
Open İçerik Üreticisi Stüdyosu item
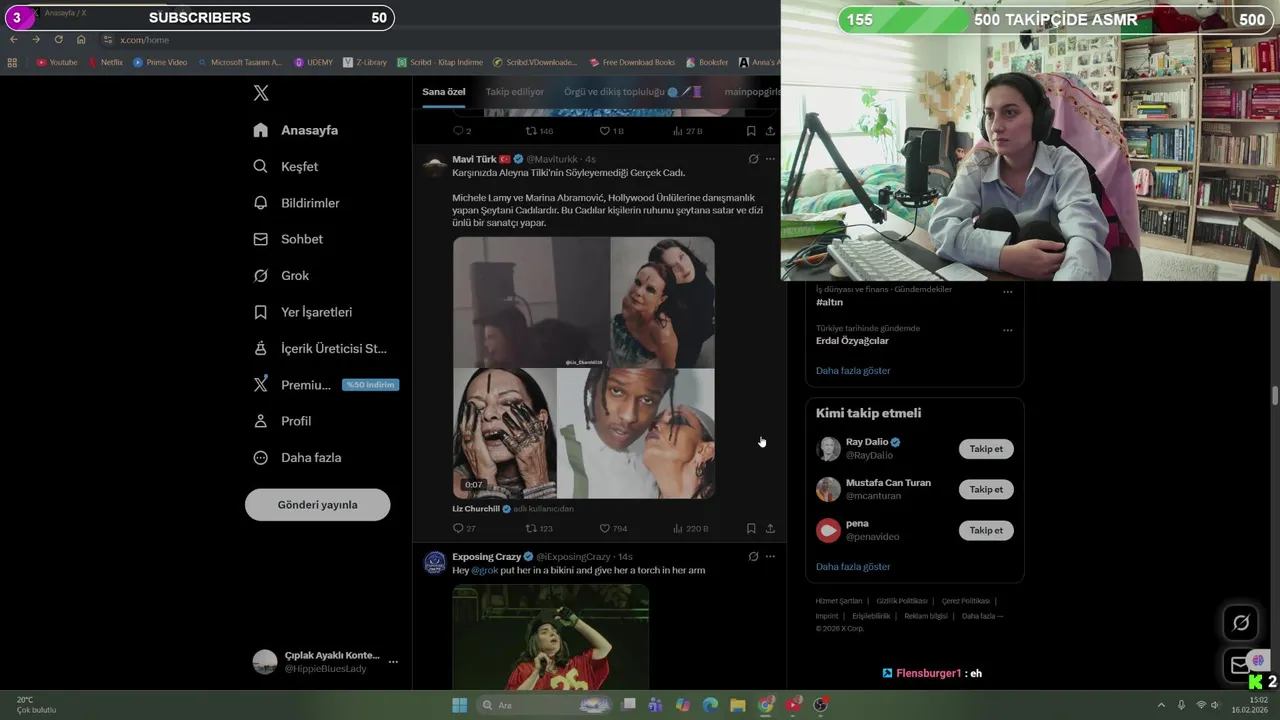click(320, 348)
